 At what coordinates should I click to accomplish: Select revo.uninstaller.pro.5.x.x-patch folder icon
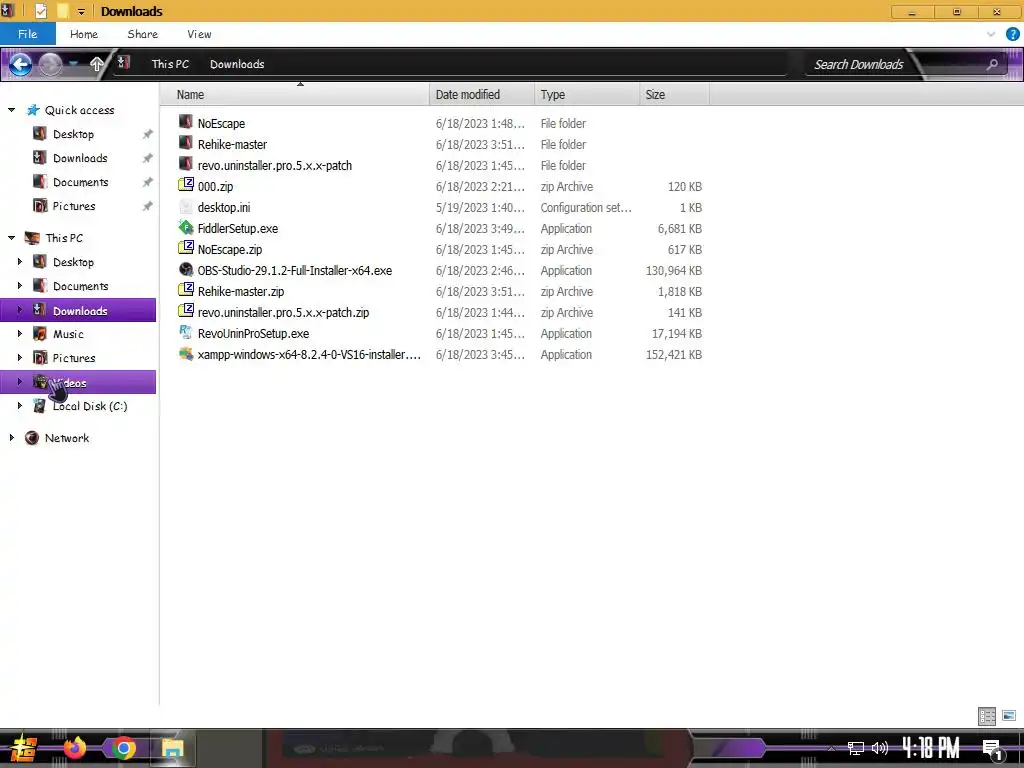(x=186, y=164)
